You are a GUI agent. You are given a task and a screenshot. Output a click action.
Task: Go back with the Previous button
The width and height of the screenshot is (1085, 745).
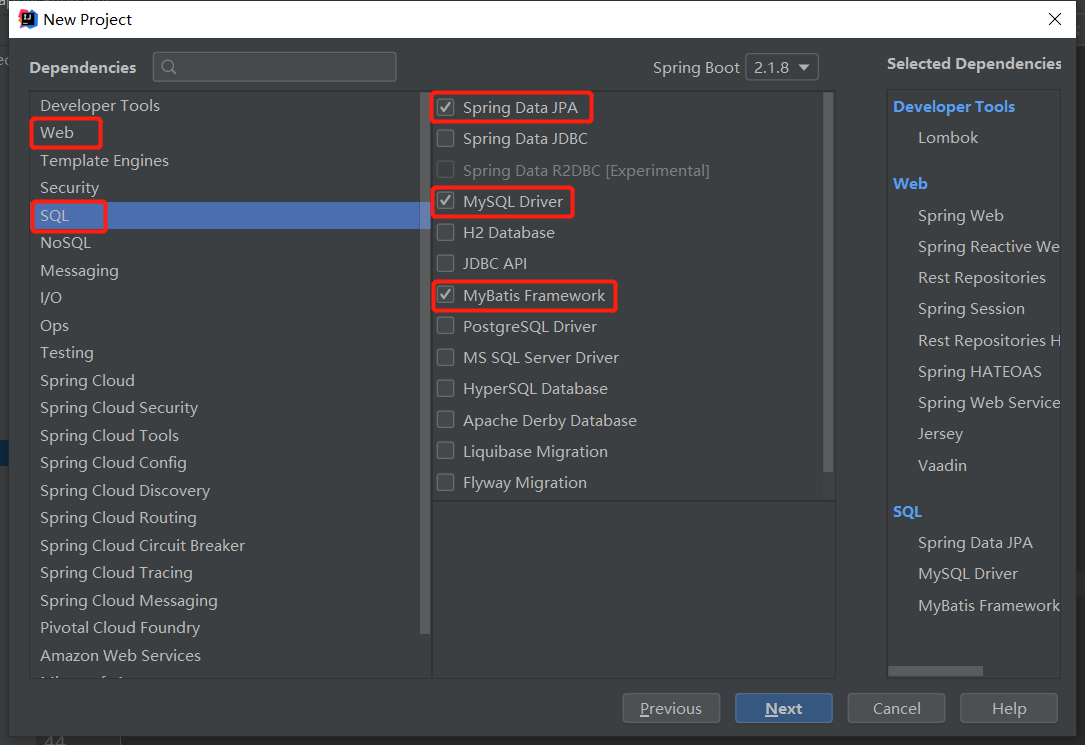(x=671, y=708)
